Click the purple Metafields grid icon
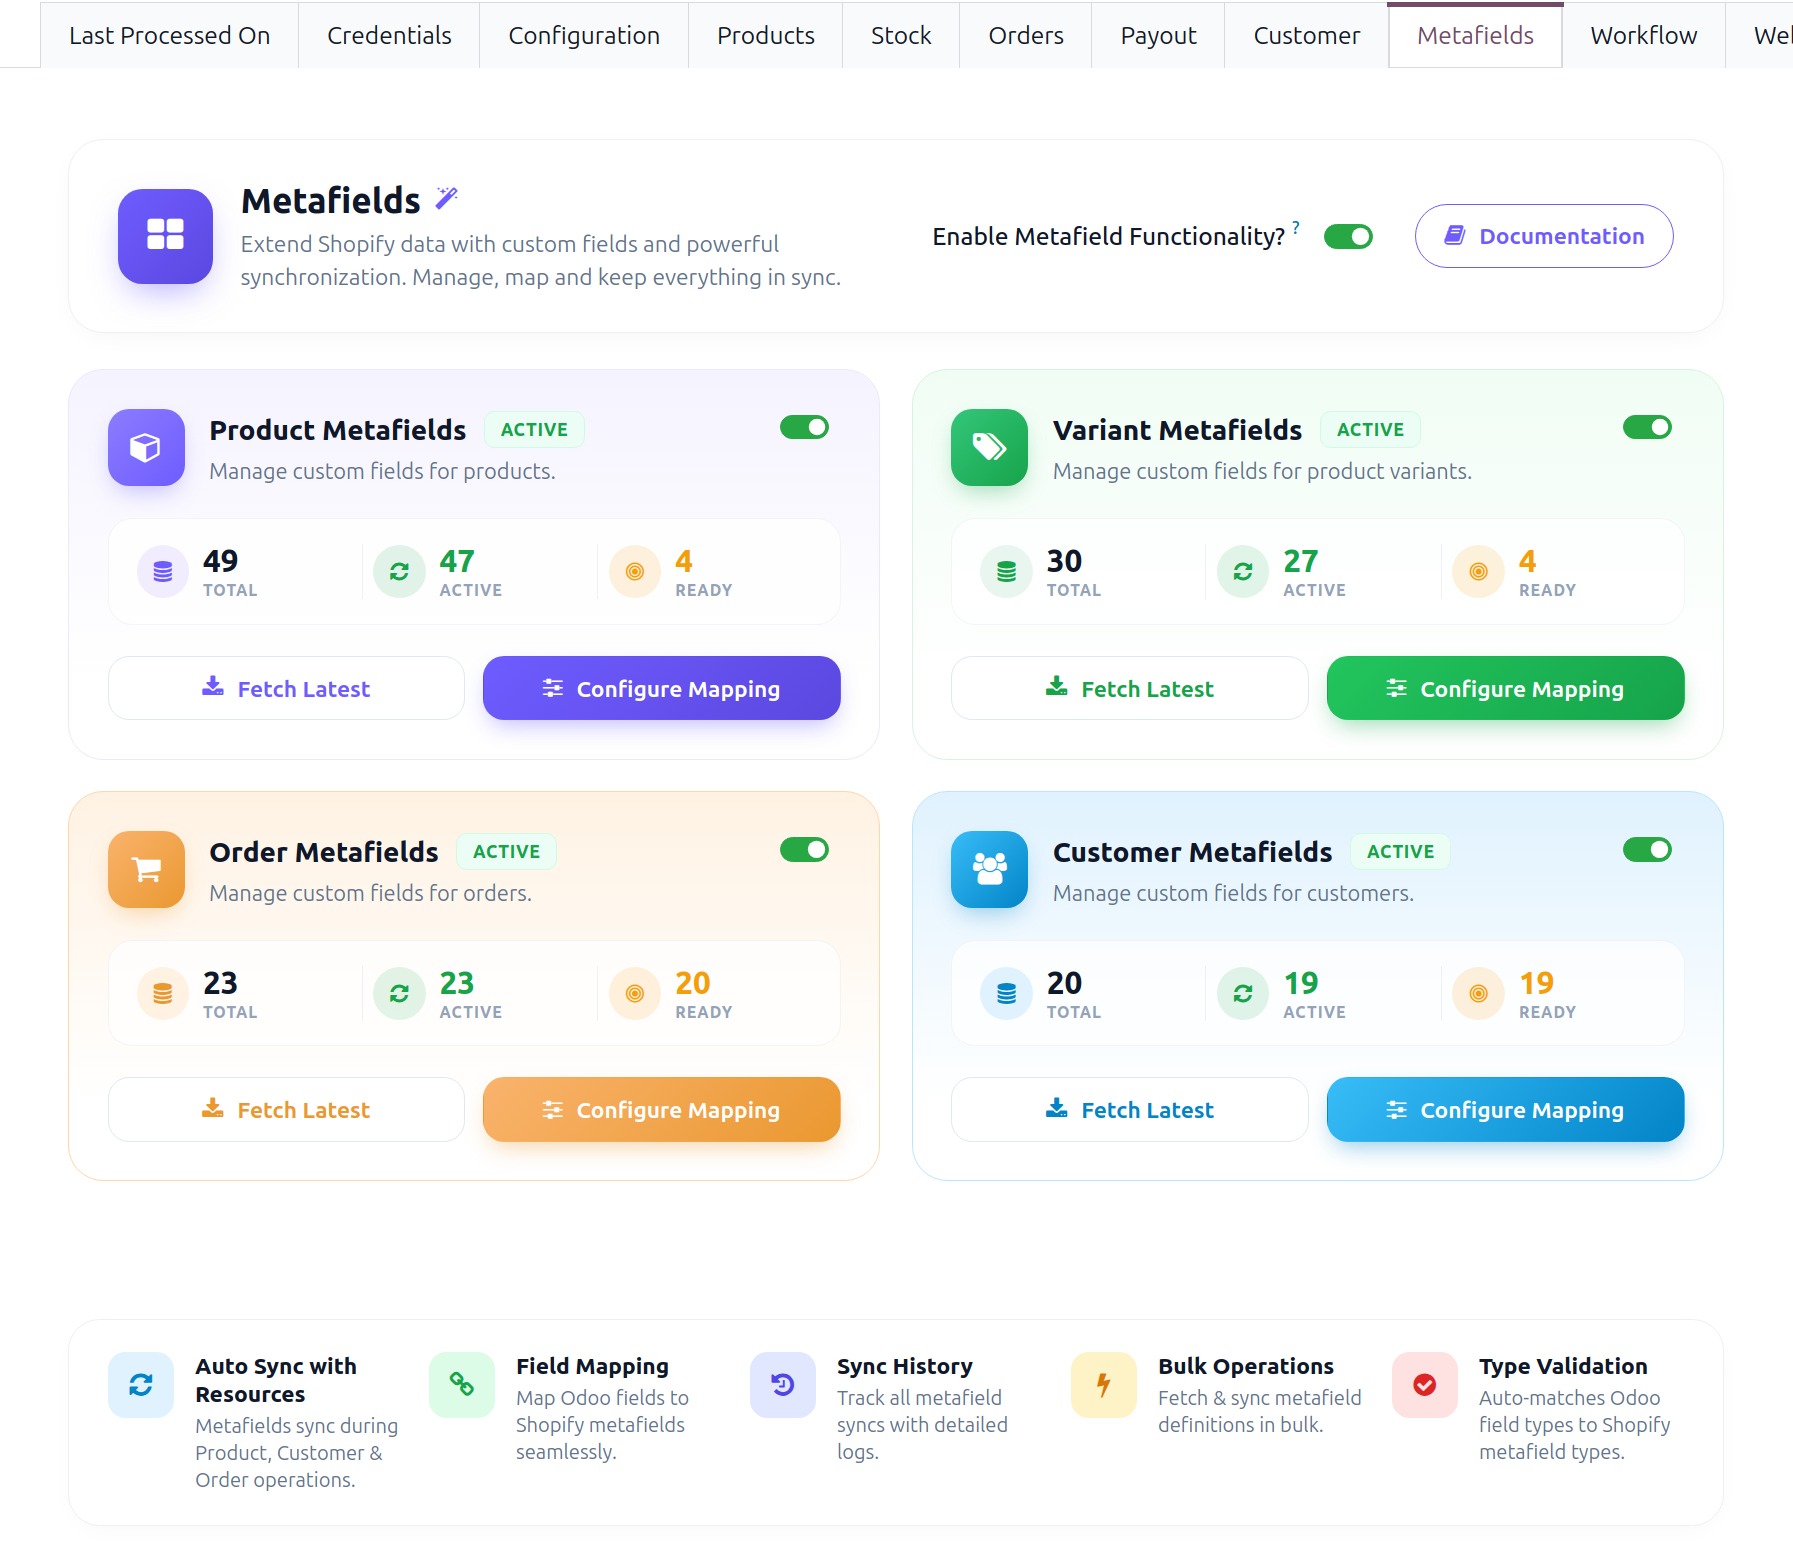Screen dimensions: 1793x1558 [165, 236]
